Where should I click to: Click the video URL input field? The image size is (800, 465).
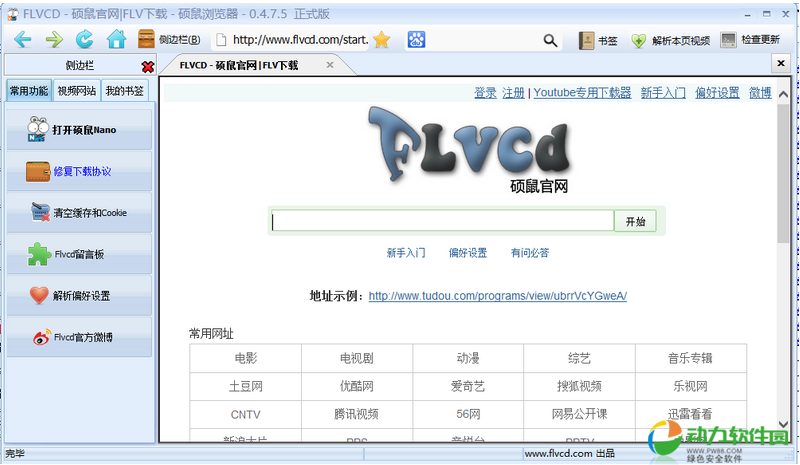(442, 221)
